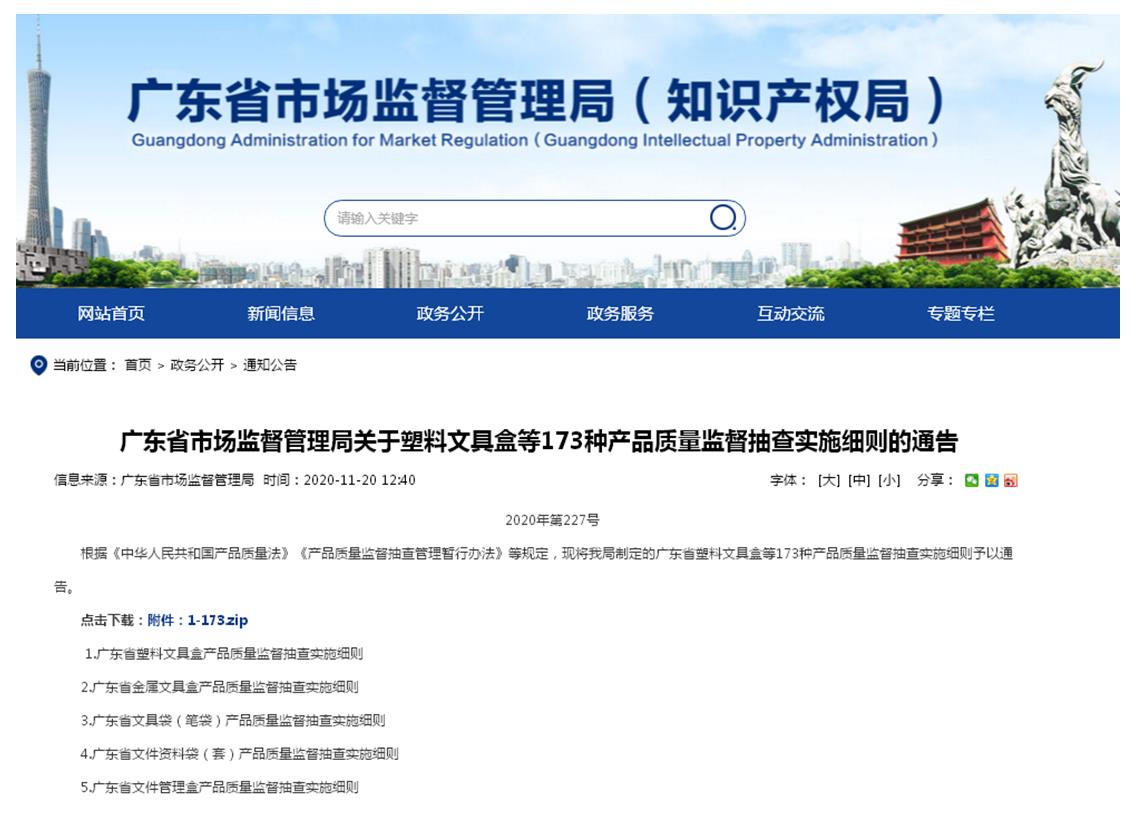1139x813 pixels.
Task: Share the notice via the WeChat icon
Action: click(971, 480)
